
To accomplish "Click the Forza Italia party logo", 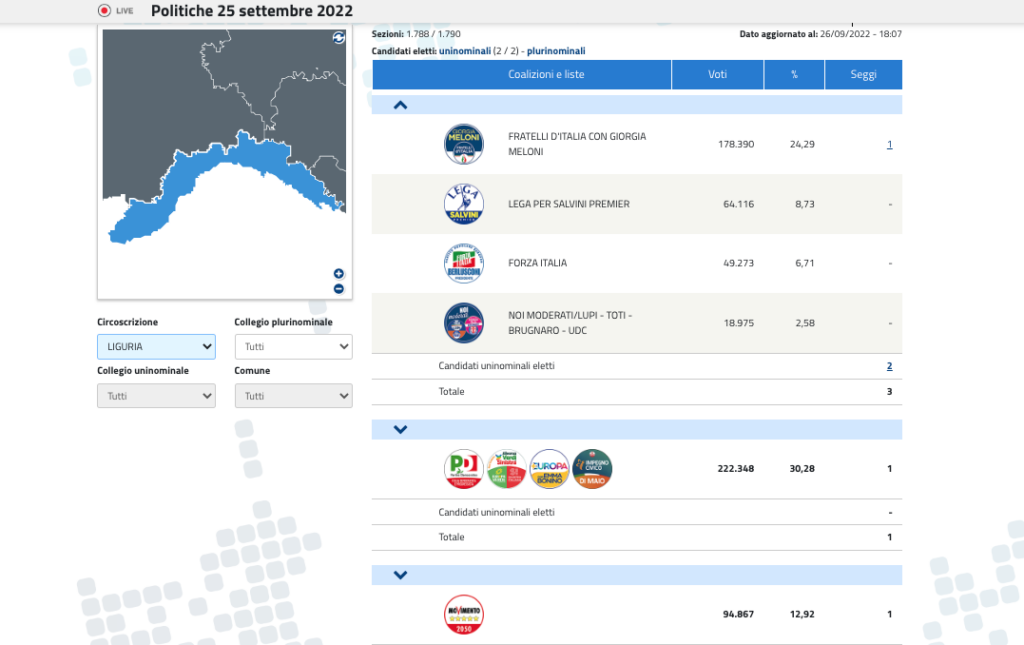I will [x=464, y=263].
